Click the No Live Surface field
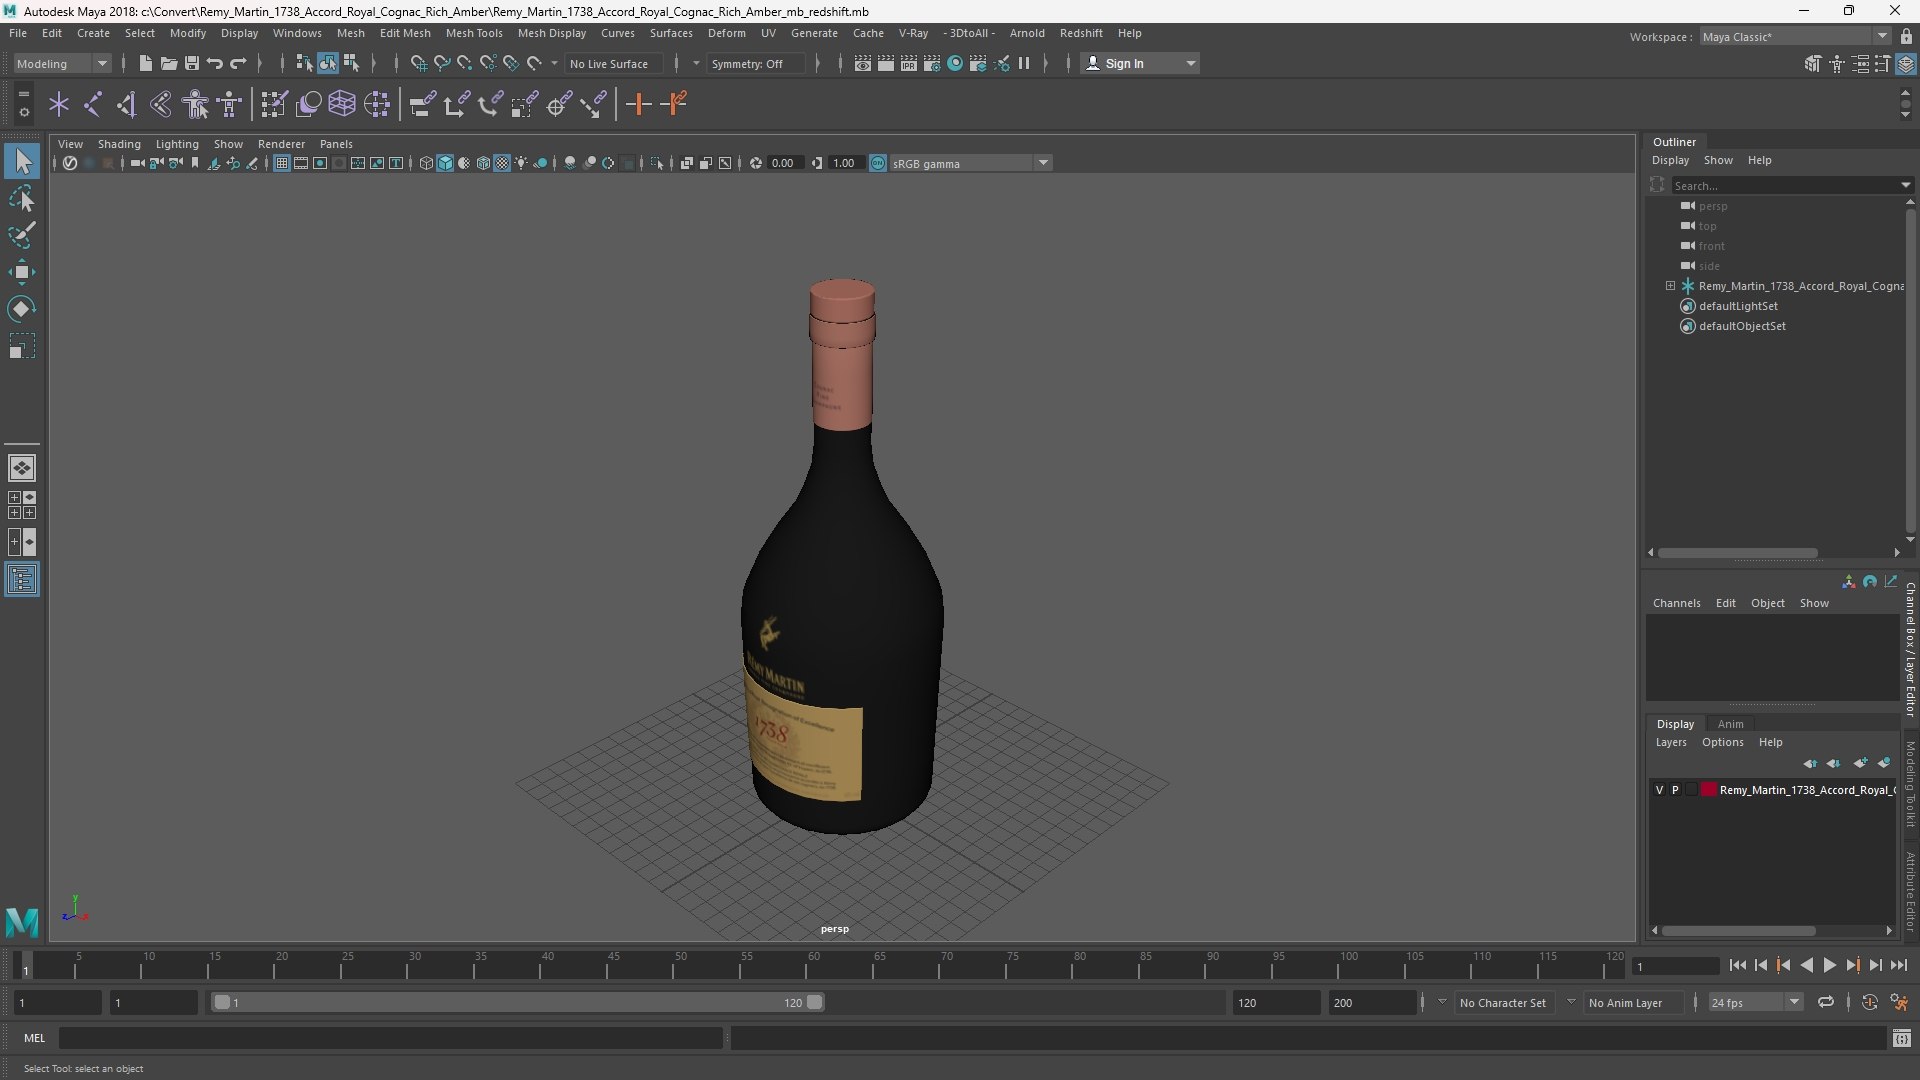Screen dimensions: 1920x1080 pos(613,63)
